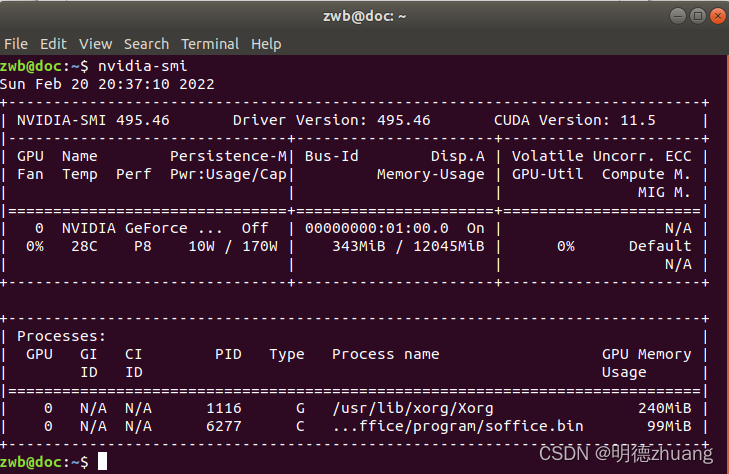Click the Driver Version: 495.46 text
The height and width of the screenshot is (474, 729).
[x=331, y=120]
